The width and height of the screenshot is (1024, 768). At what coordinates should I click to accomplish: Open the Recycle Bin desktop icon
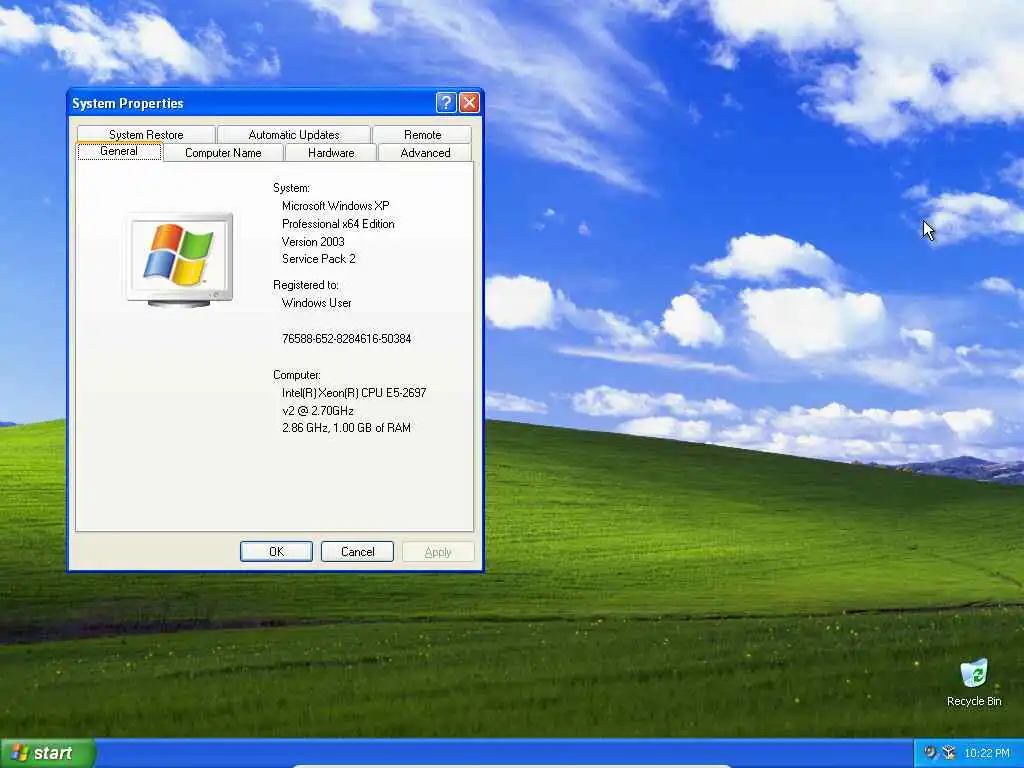[974, 682]
